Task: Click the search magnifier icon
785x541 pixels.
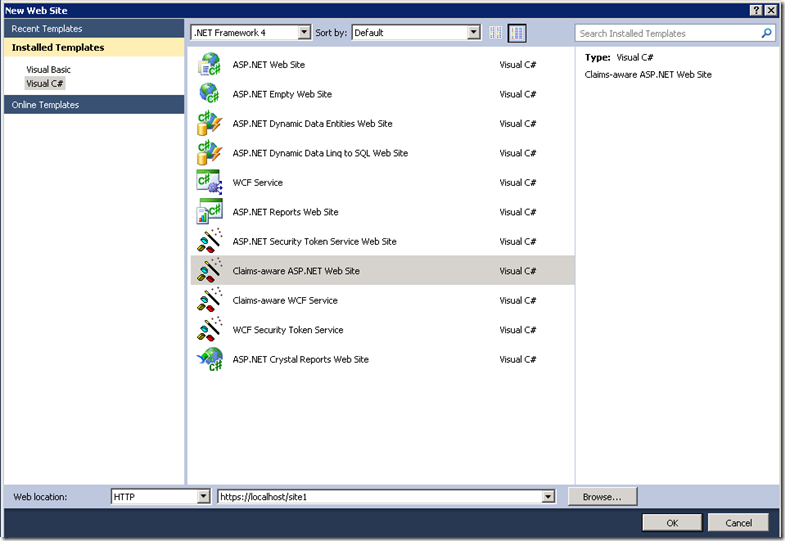Action: [766, 34]
